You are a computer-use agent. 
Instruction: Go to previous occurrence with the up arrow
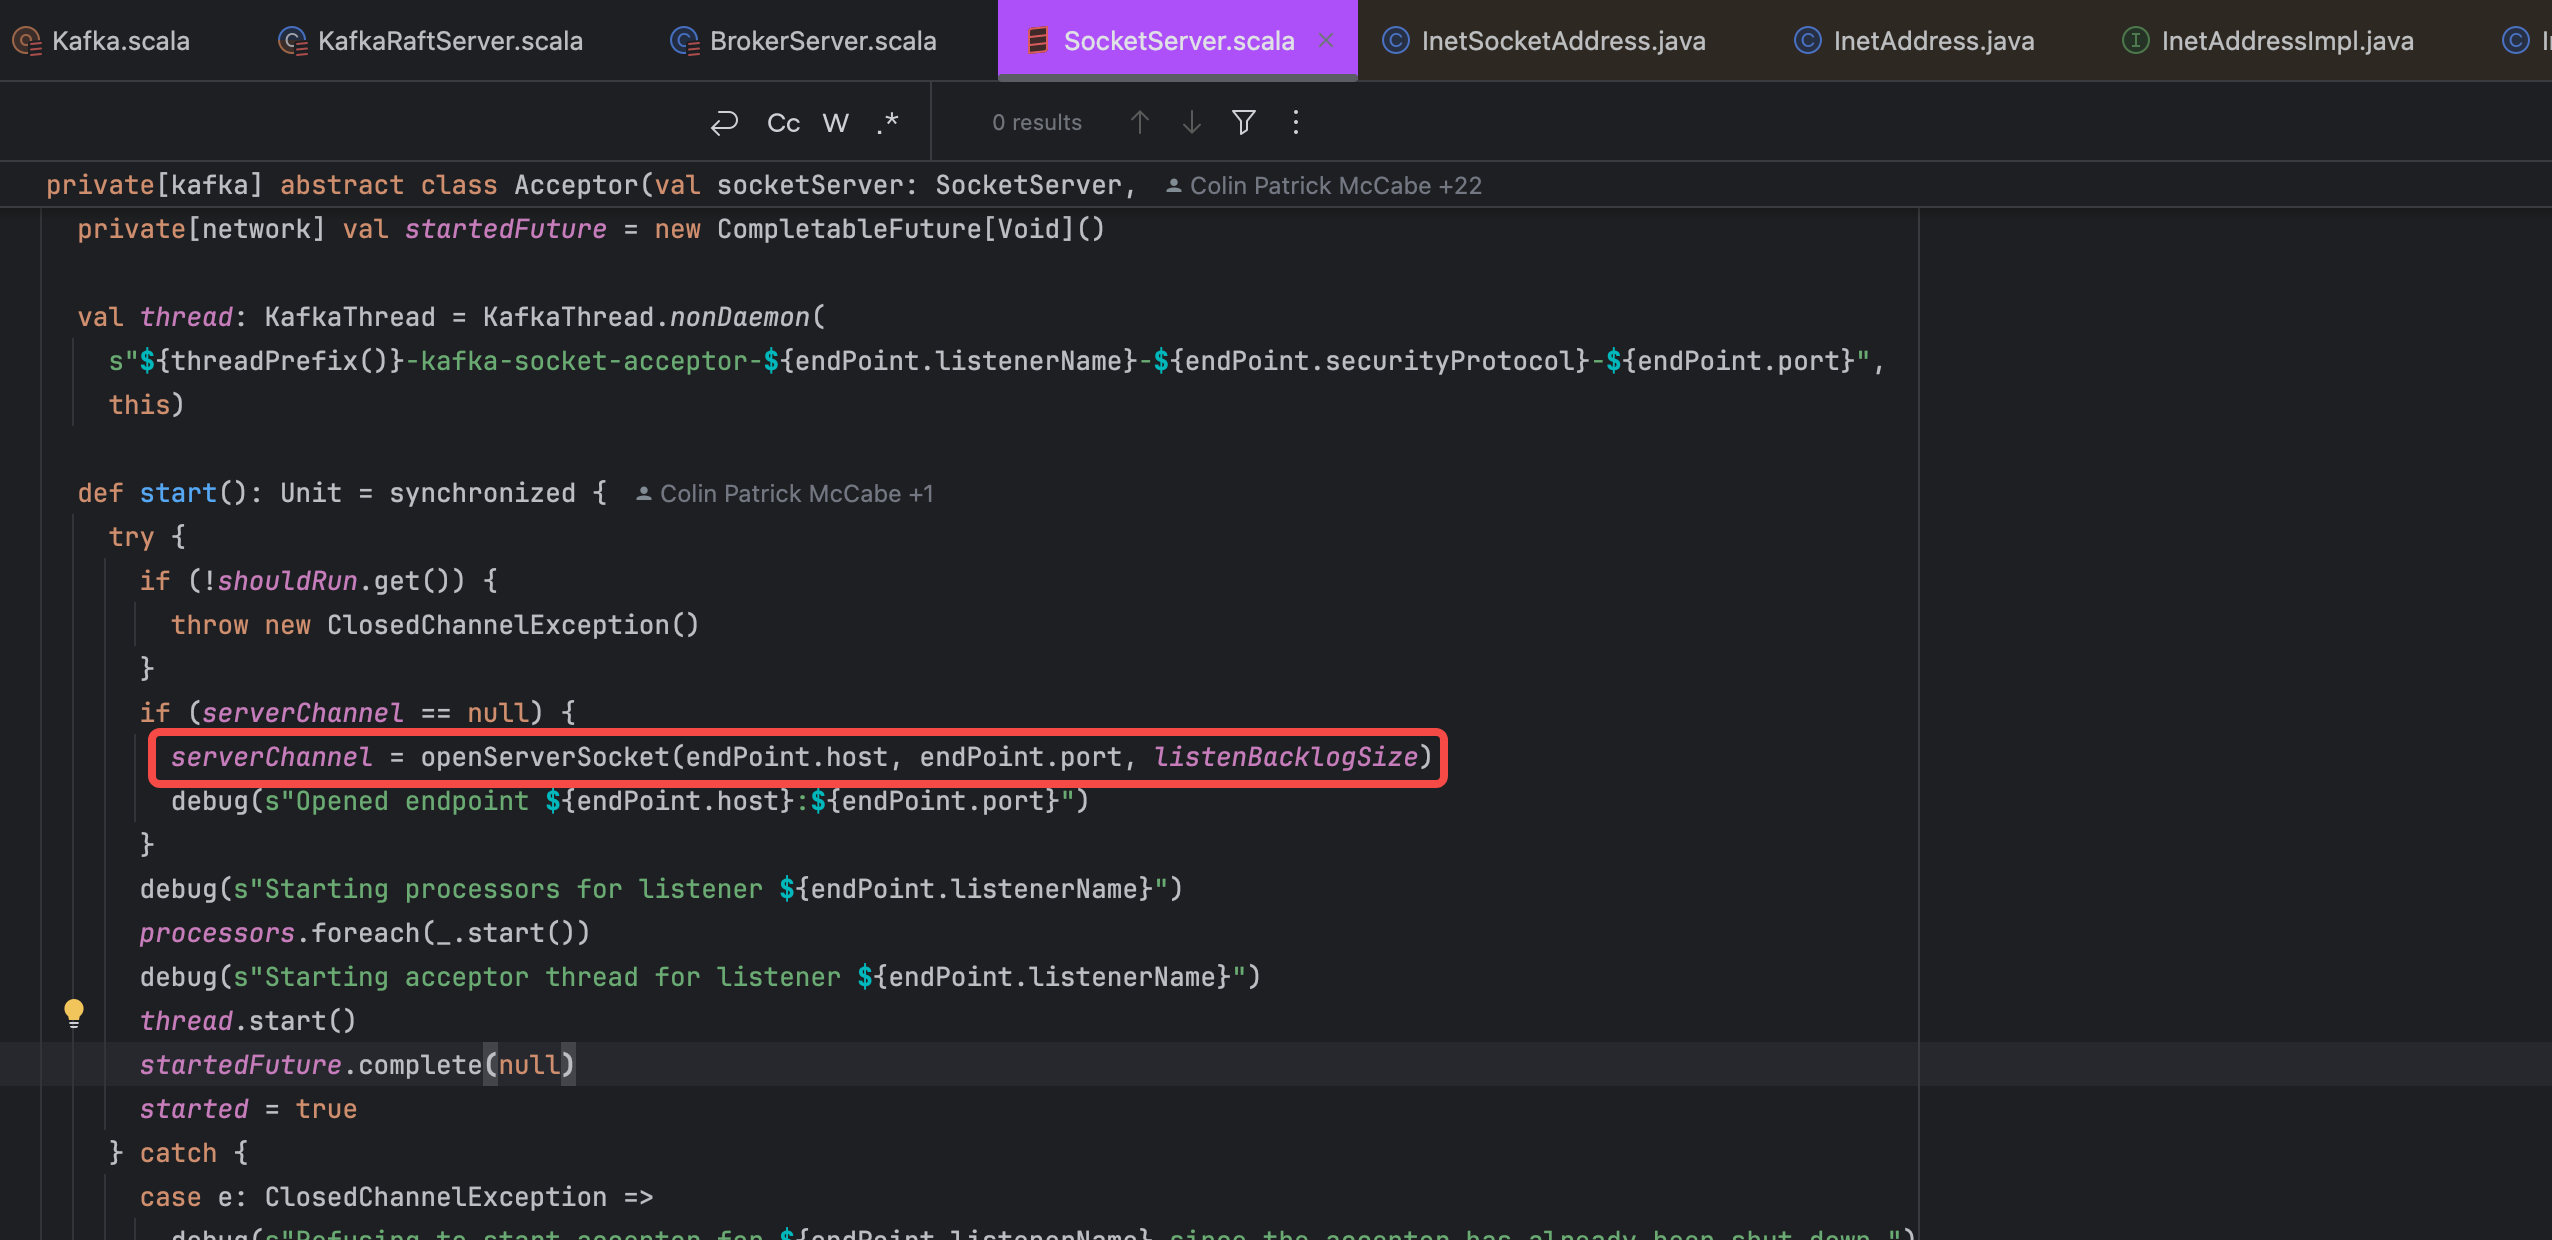point(1139,122)
